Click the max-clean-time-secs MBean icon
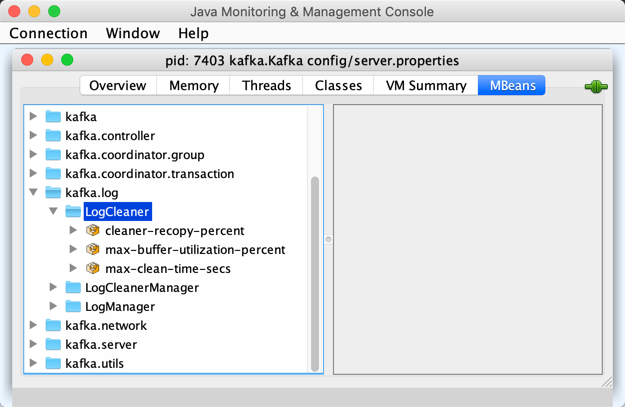 click(93, 269)
